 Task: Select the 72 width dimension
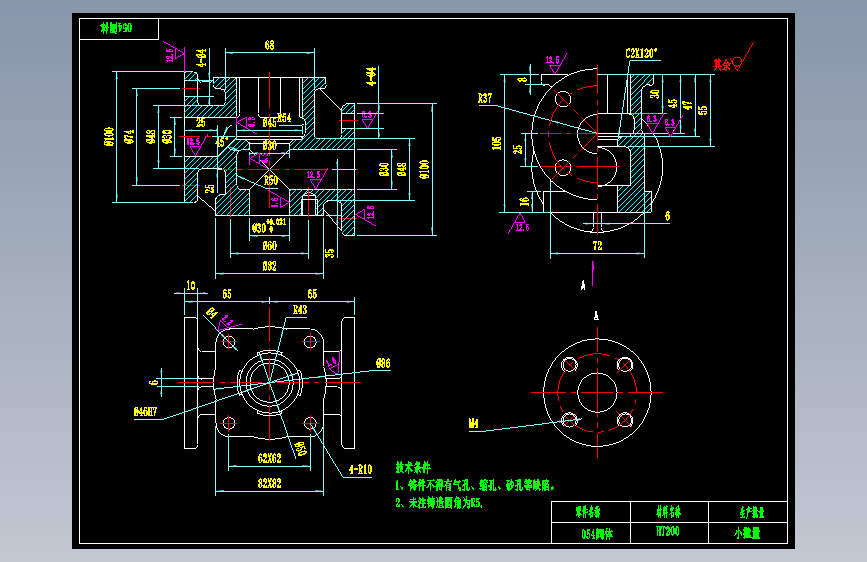[x=597, y=246]
